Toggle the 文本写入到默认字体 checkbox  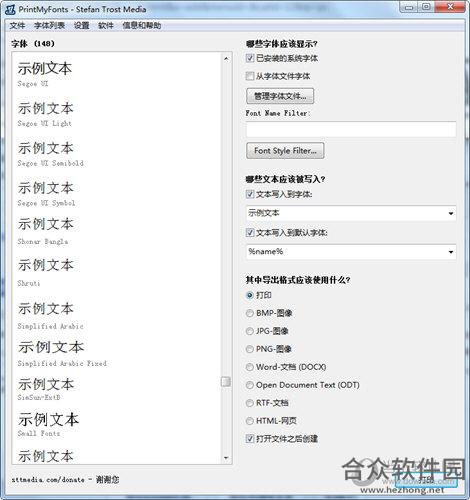coord(250,232)
